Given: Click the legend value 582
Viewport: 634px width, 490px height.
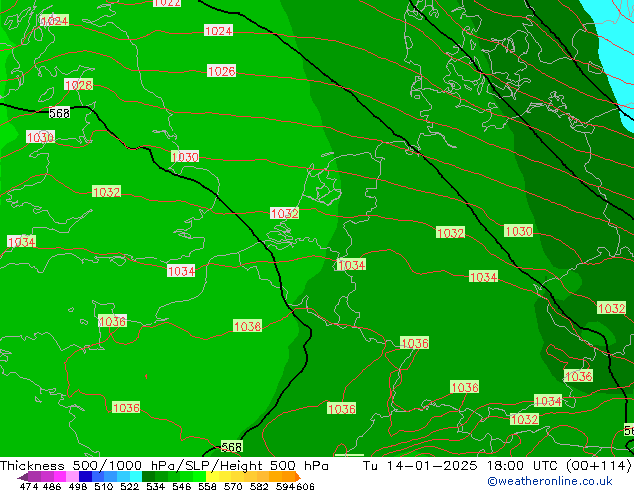Looking at the screenshot, I should 259,486.
